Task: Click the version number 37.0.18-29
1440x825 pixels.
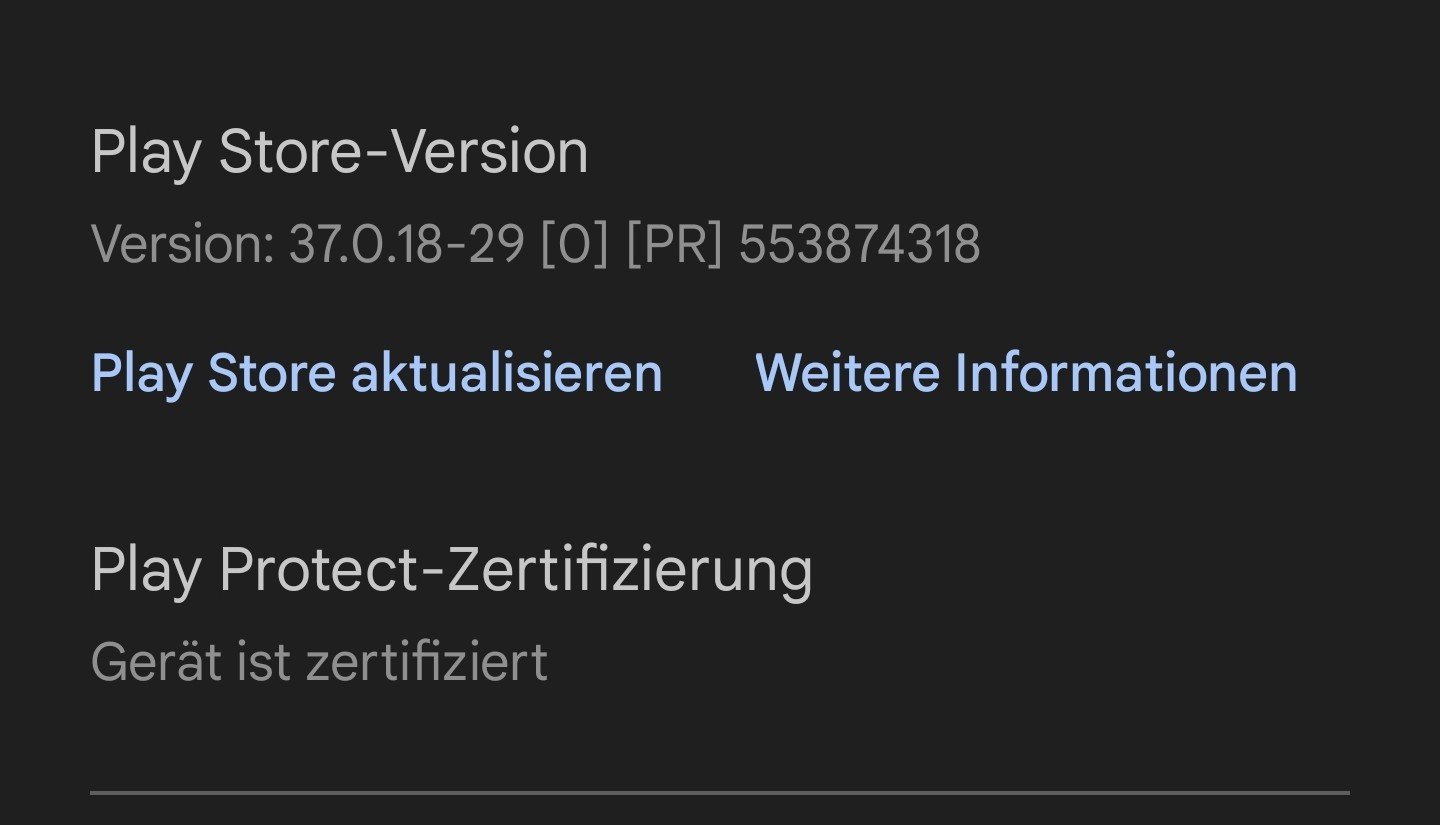Action: coord(407,244)
